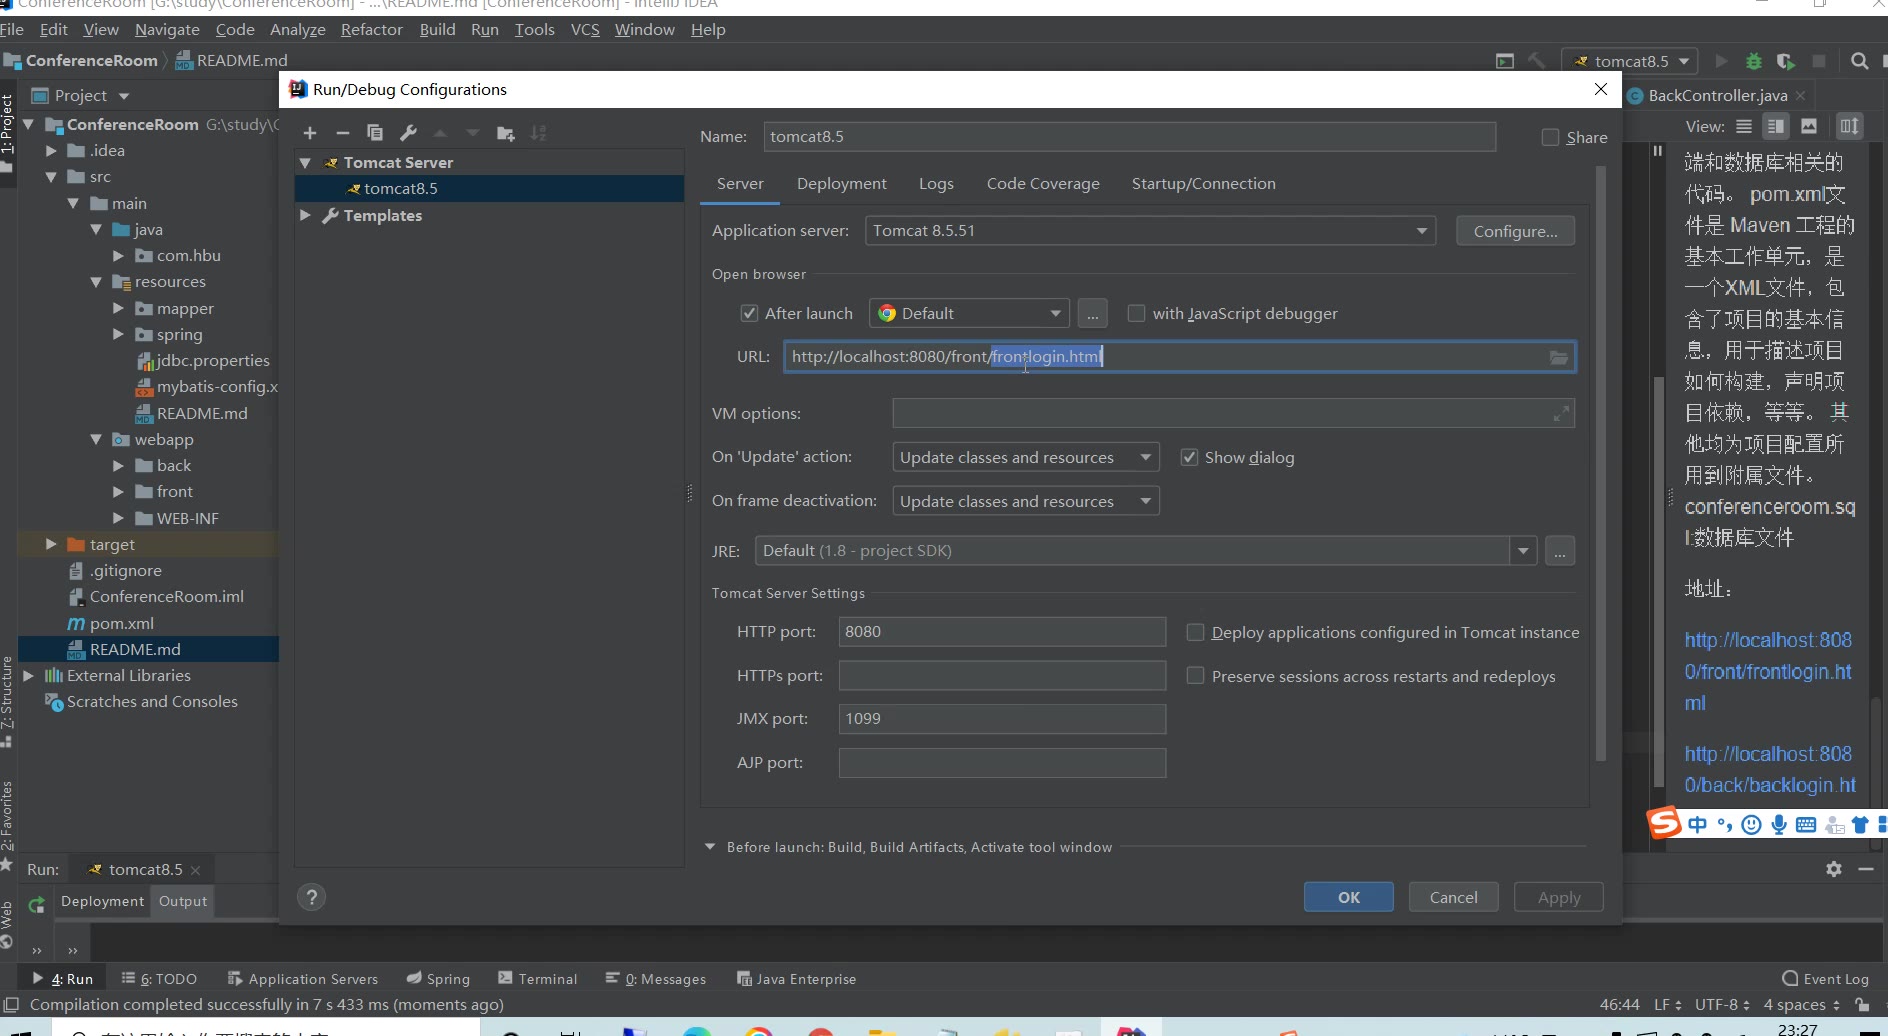Open On 'Update' action dropdown
1888x1036 pixels.
tap(1025, 457)
